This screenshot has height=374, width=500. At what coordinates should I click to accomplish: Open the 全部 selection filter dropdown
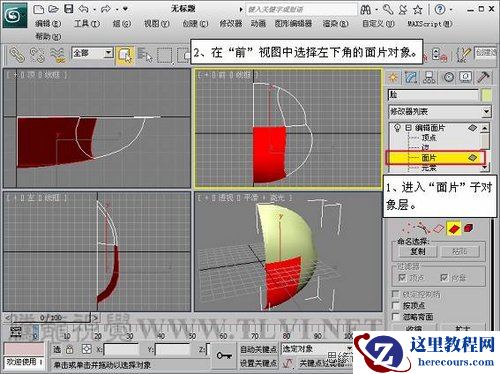[108, 53]
